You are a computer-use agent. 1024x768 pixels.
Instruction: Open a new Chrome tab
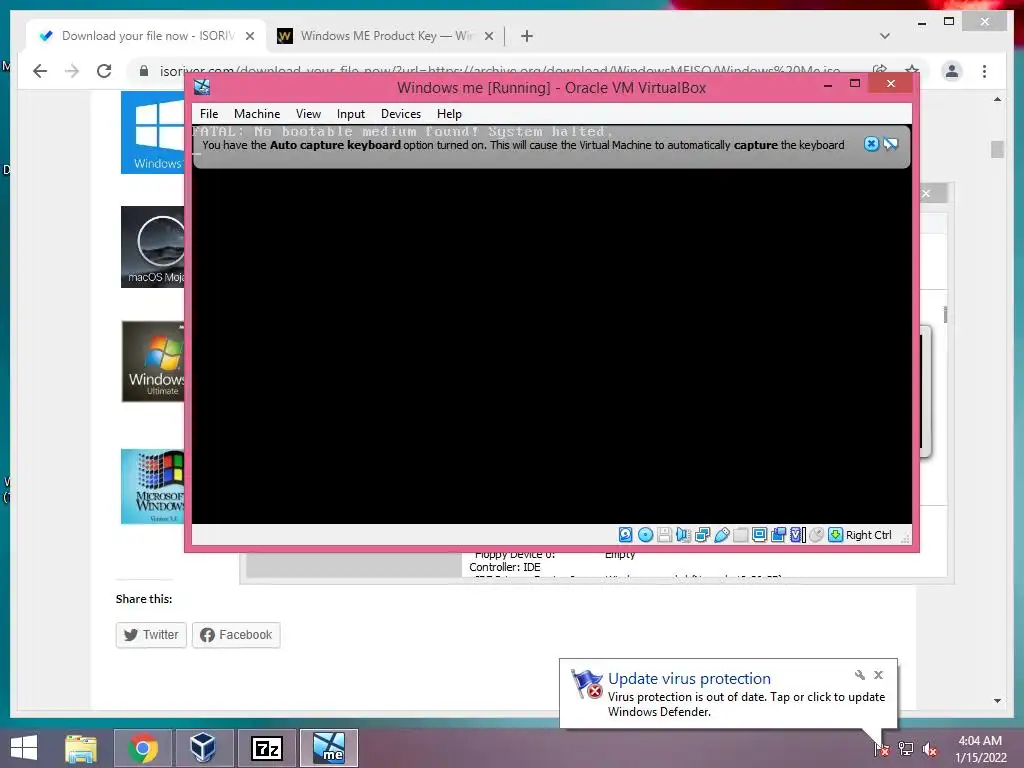point(527,36)
